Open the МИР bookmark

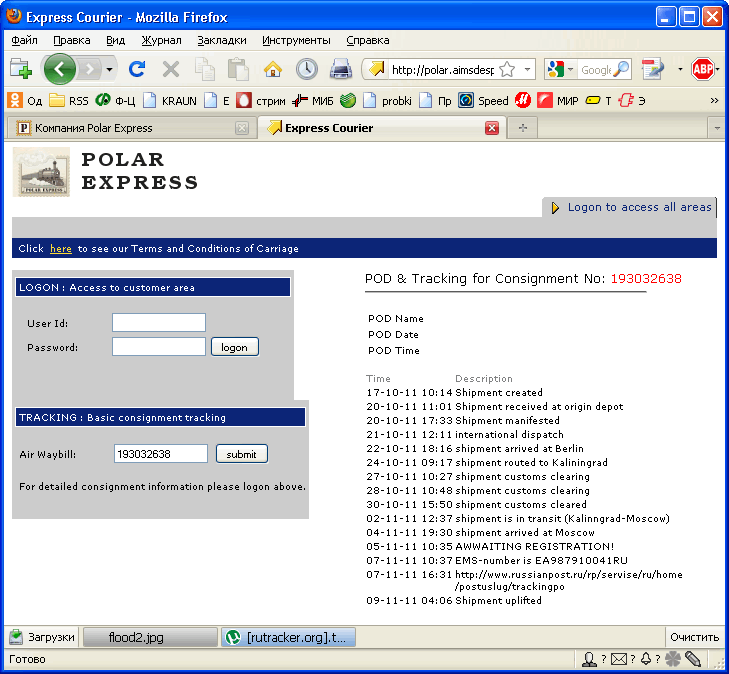pyautogui.click(x=558, y=100)
